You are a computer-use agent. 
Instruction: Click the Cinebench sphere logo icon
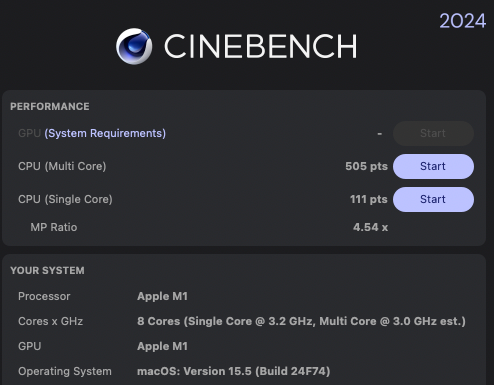point(134,46)
